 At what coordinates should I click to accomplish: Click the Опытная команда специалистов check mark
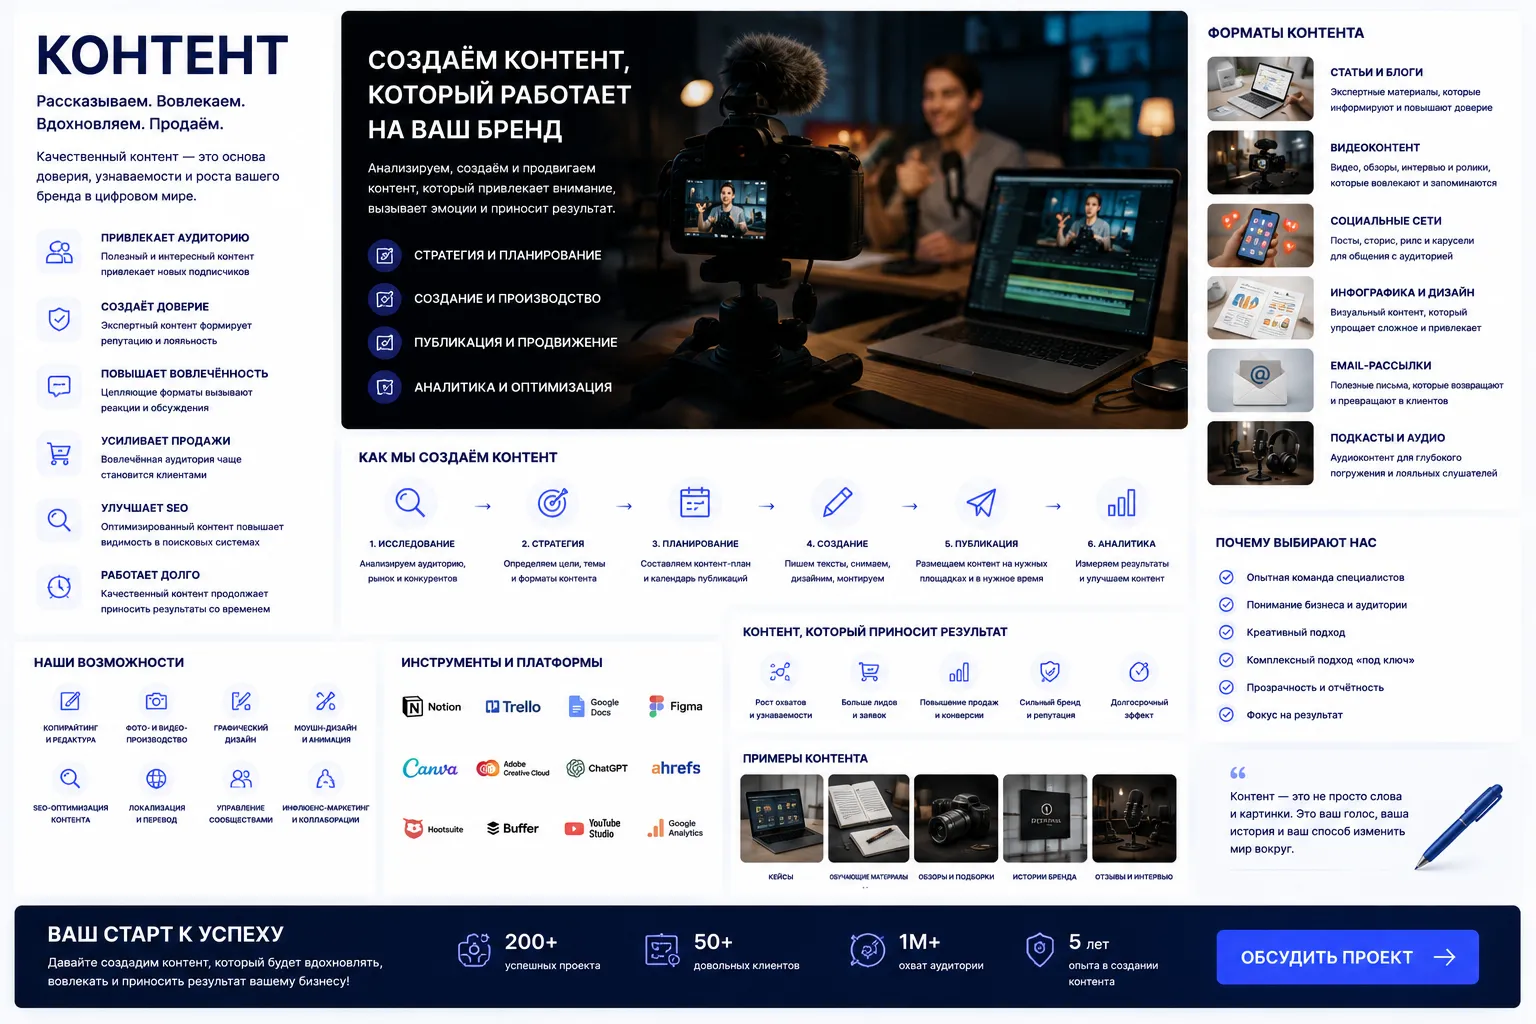click(1226, 577)
